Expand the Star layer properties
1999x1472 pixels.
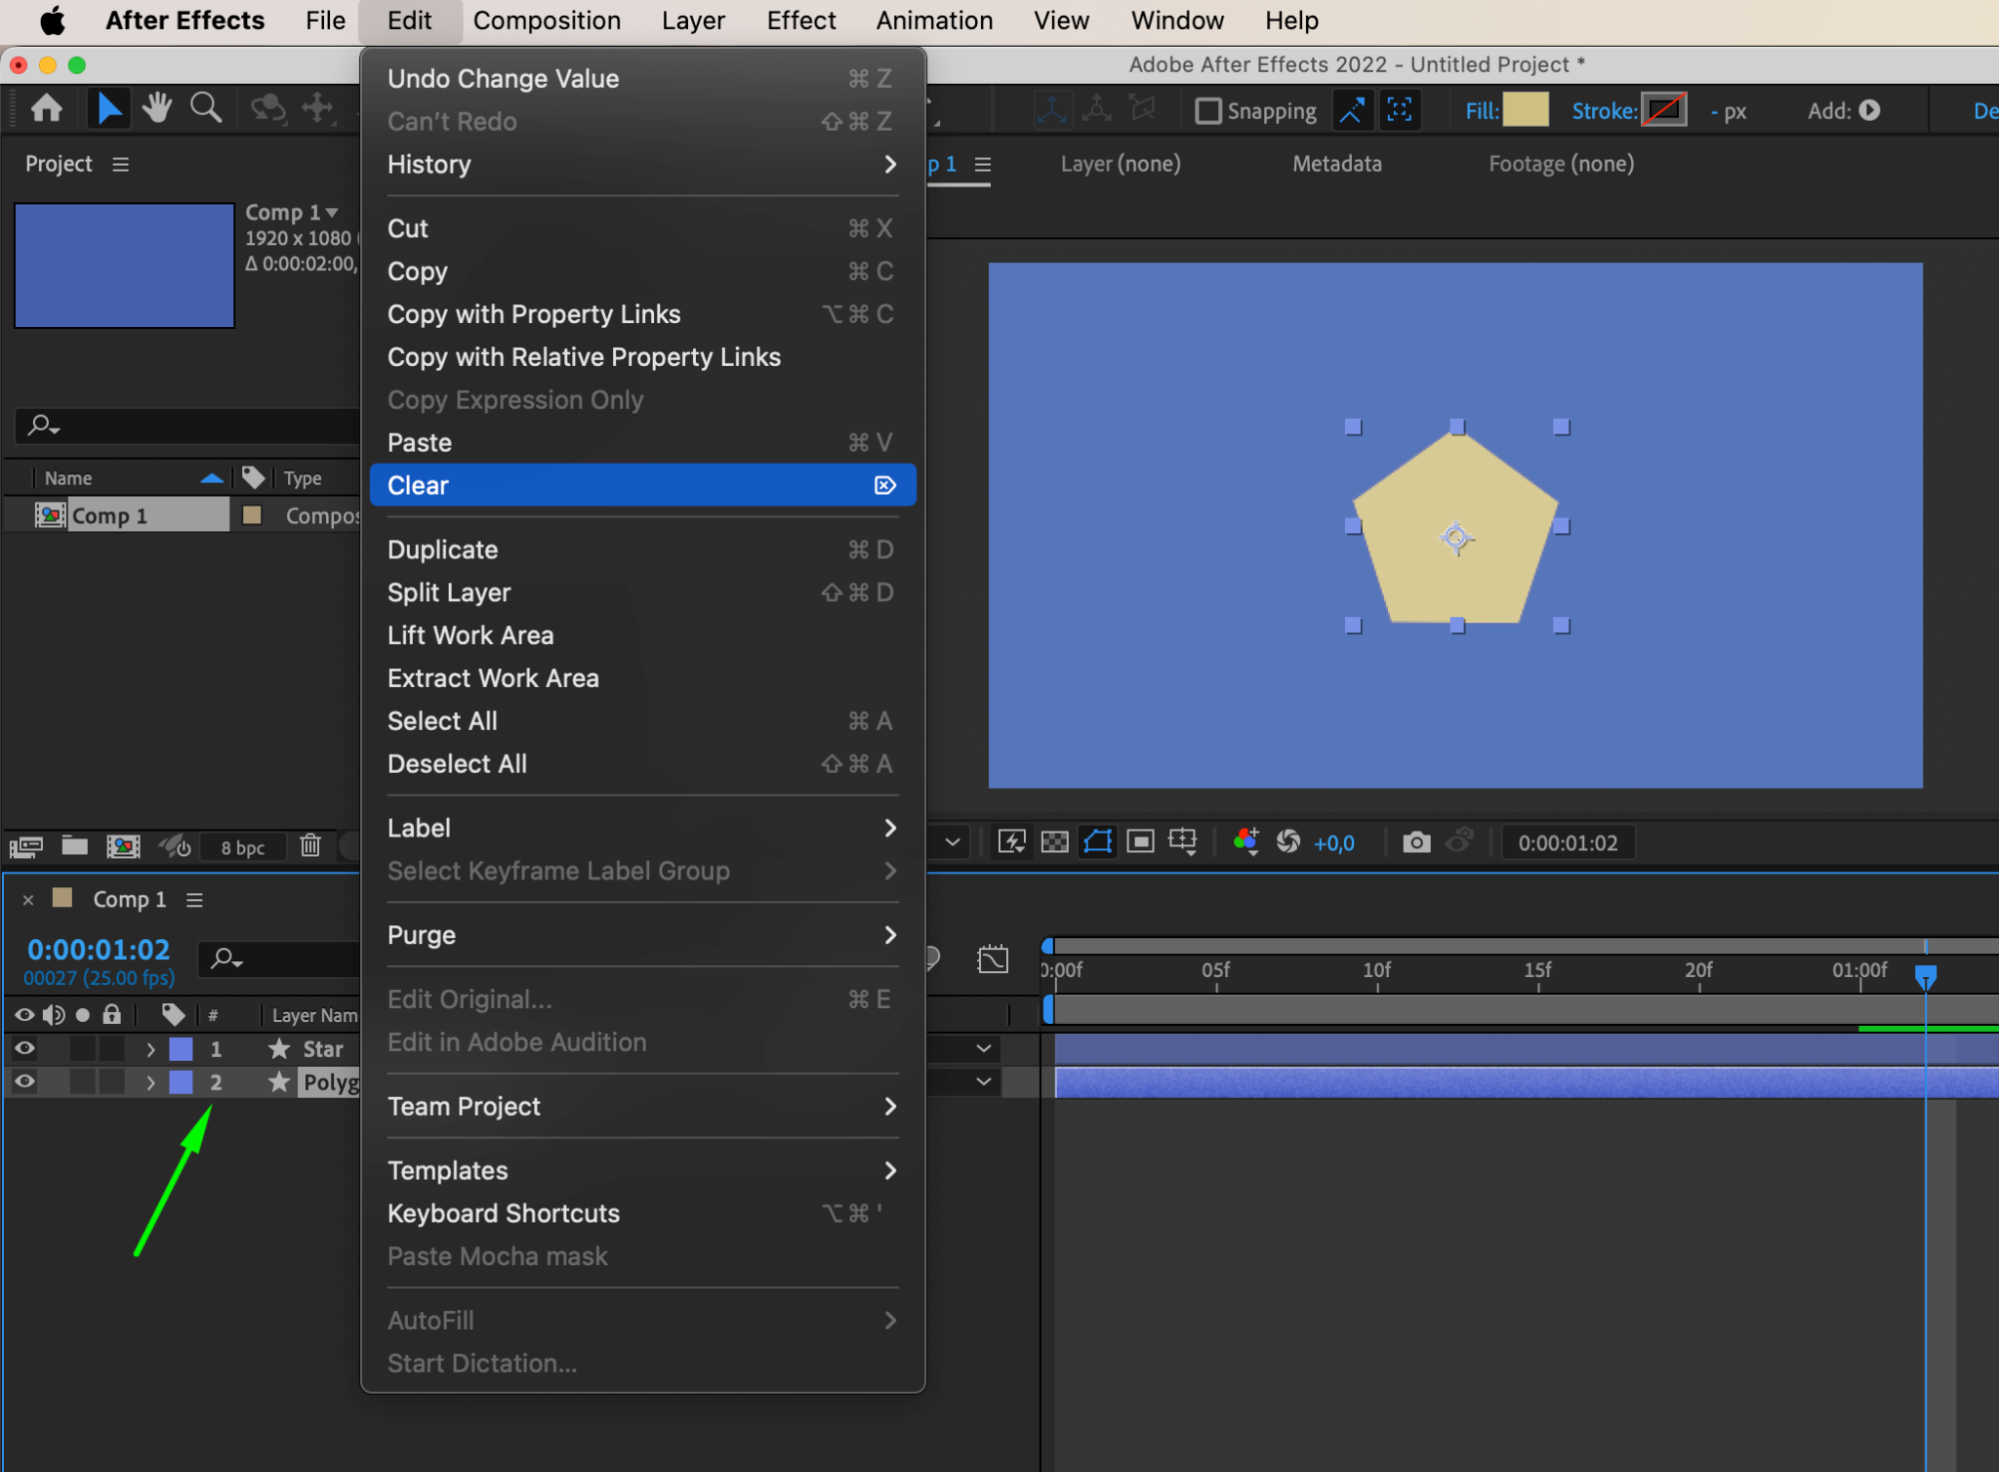150,1049
